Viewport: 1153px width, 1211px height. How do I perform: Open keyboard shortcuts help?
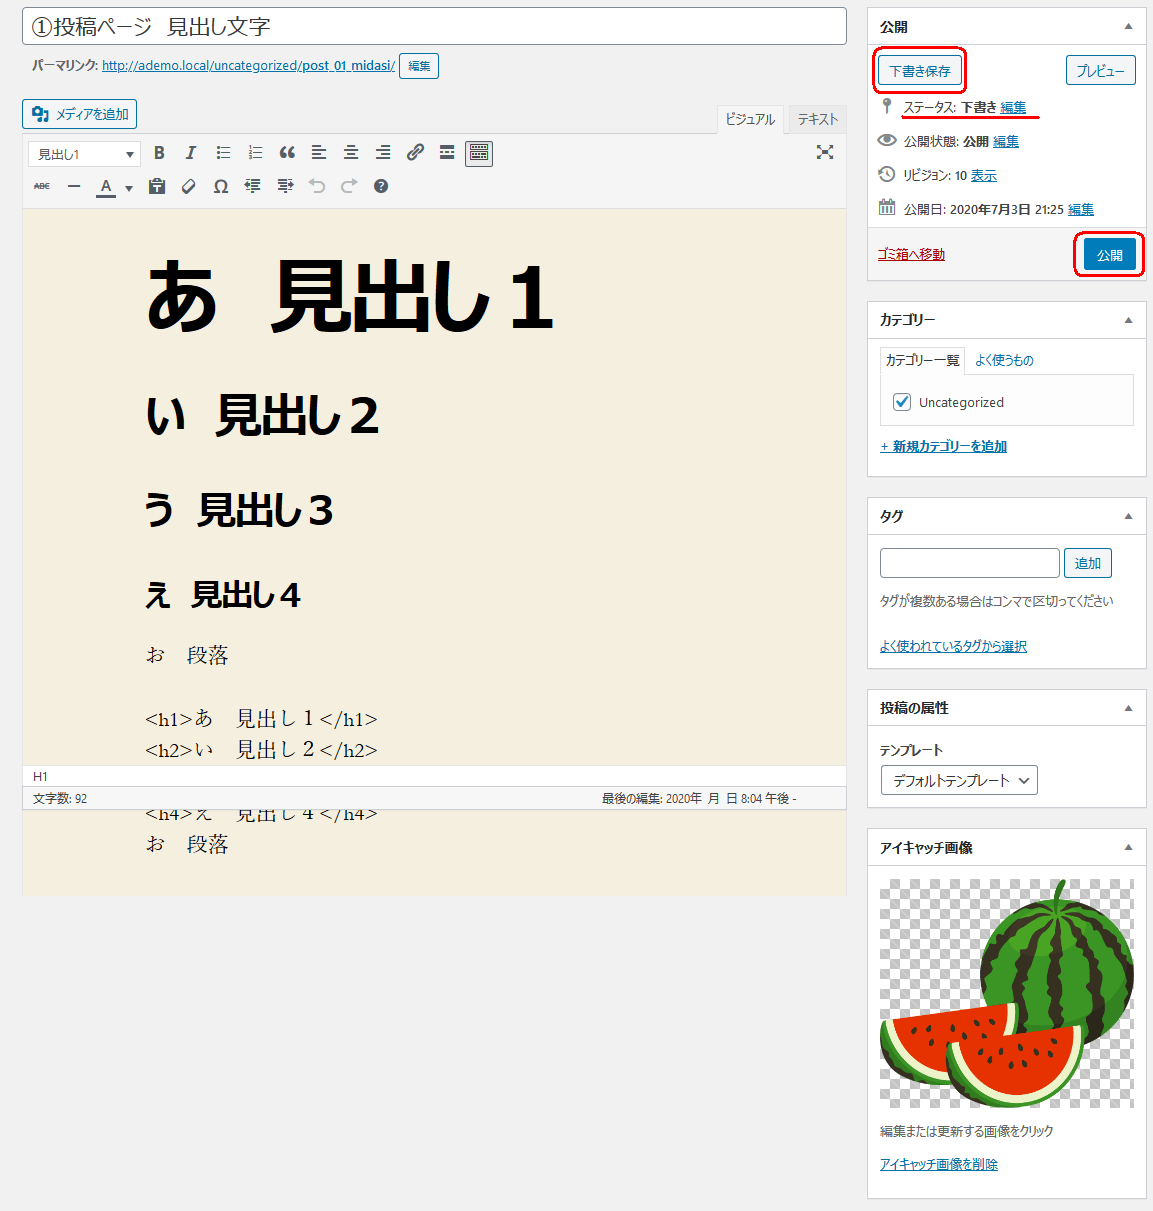381,186
